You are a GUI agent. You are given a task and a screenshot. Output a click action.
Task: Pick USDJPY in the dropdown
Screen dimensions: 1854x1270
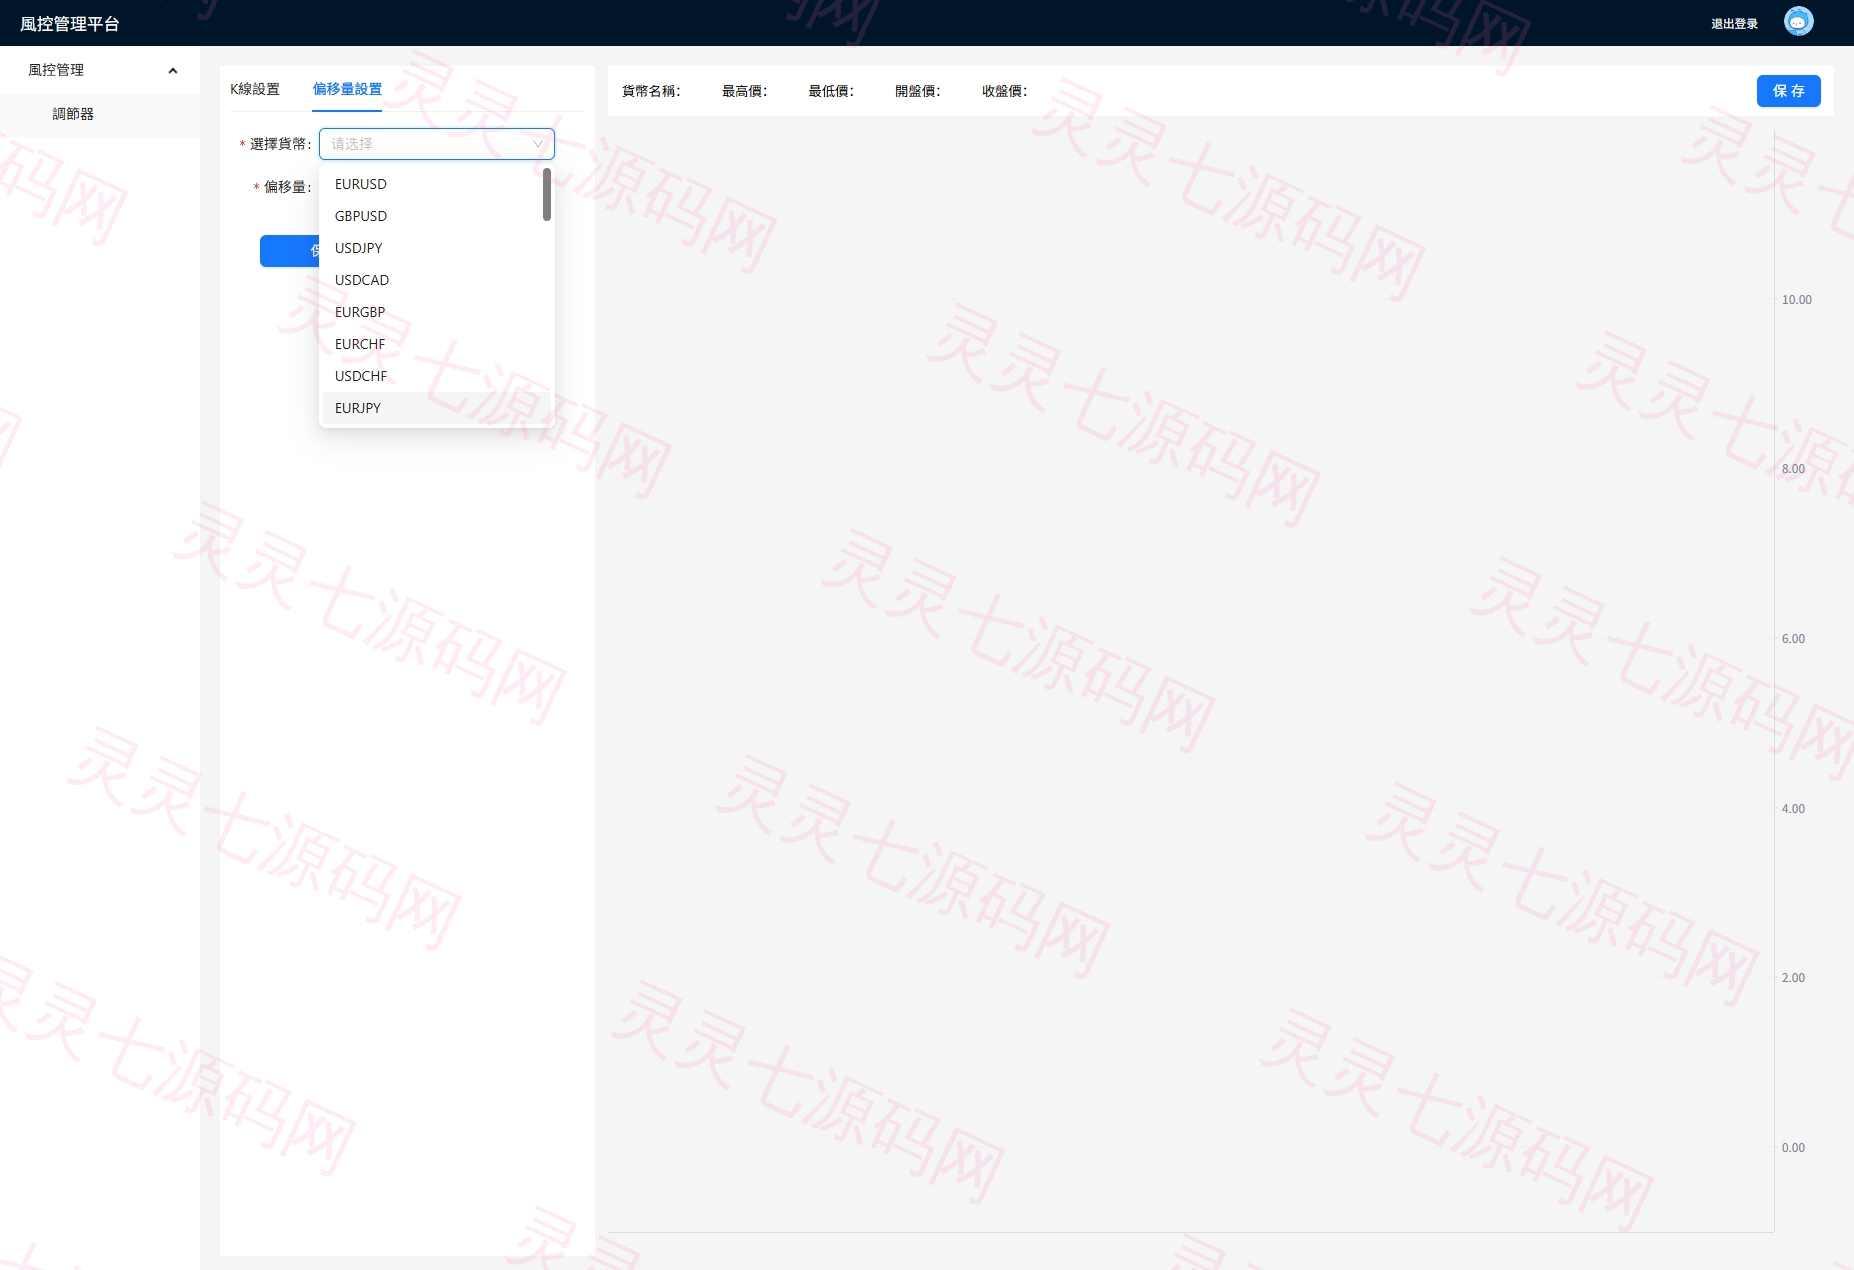tap(436, 248)
